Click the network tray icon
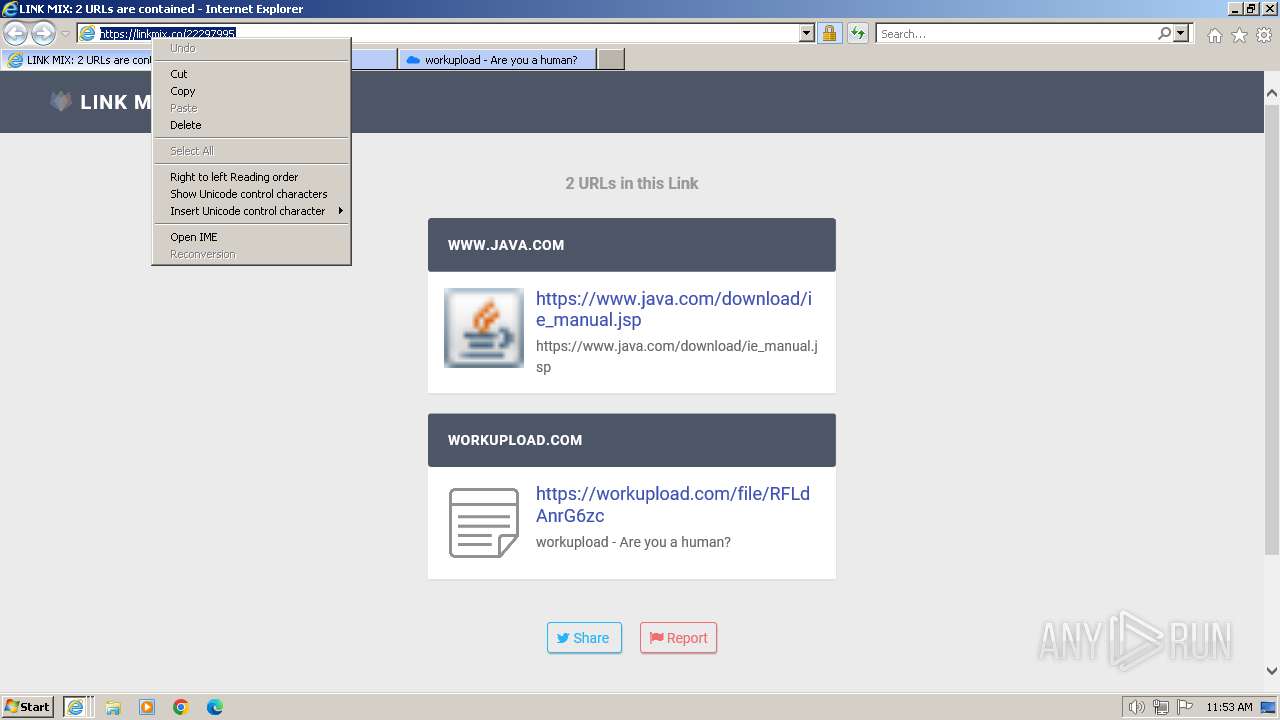Image resolution: width=1280 pixels, height=720 pixels. (1161, 707)
